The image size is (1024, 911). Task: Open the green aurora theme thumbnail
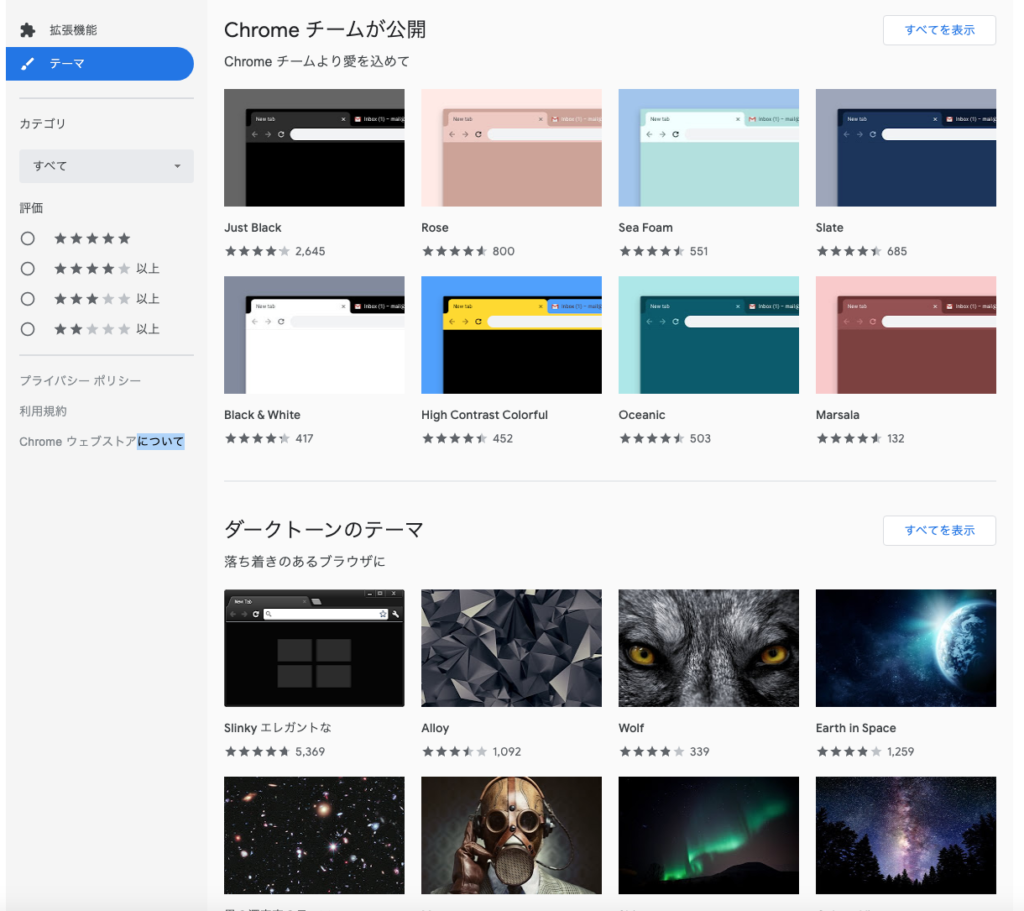click(709, 835)
